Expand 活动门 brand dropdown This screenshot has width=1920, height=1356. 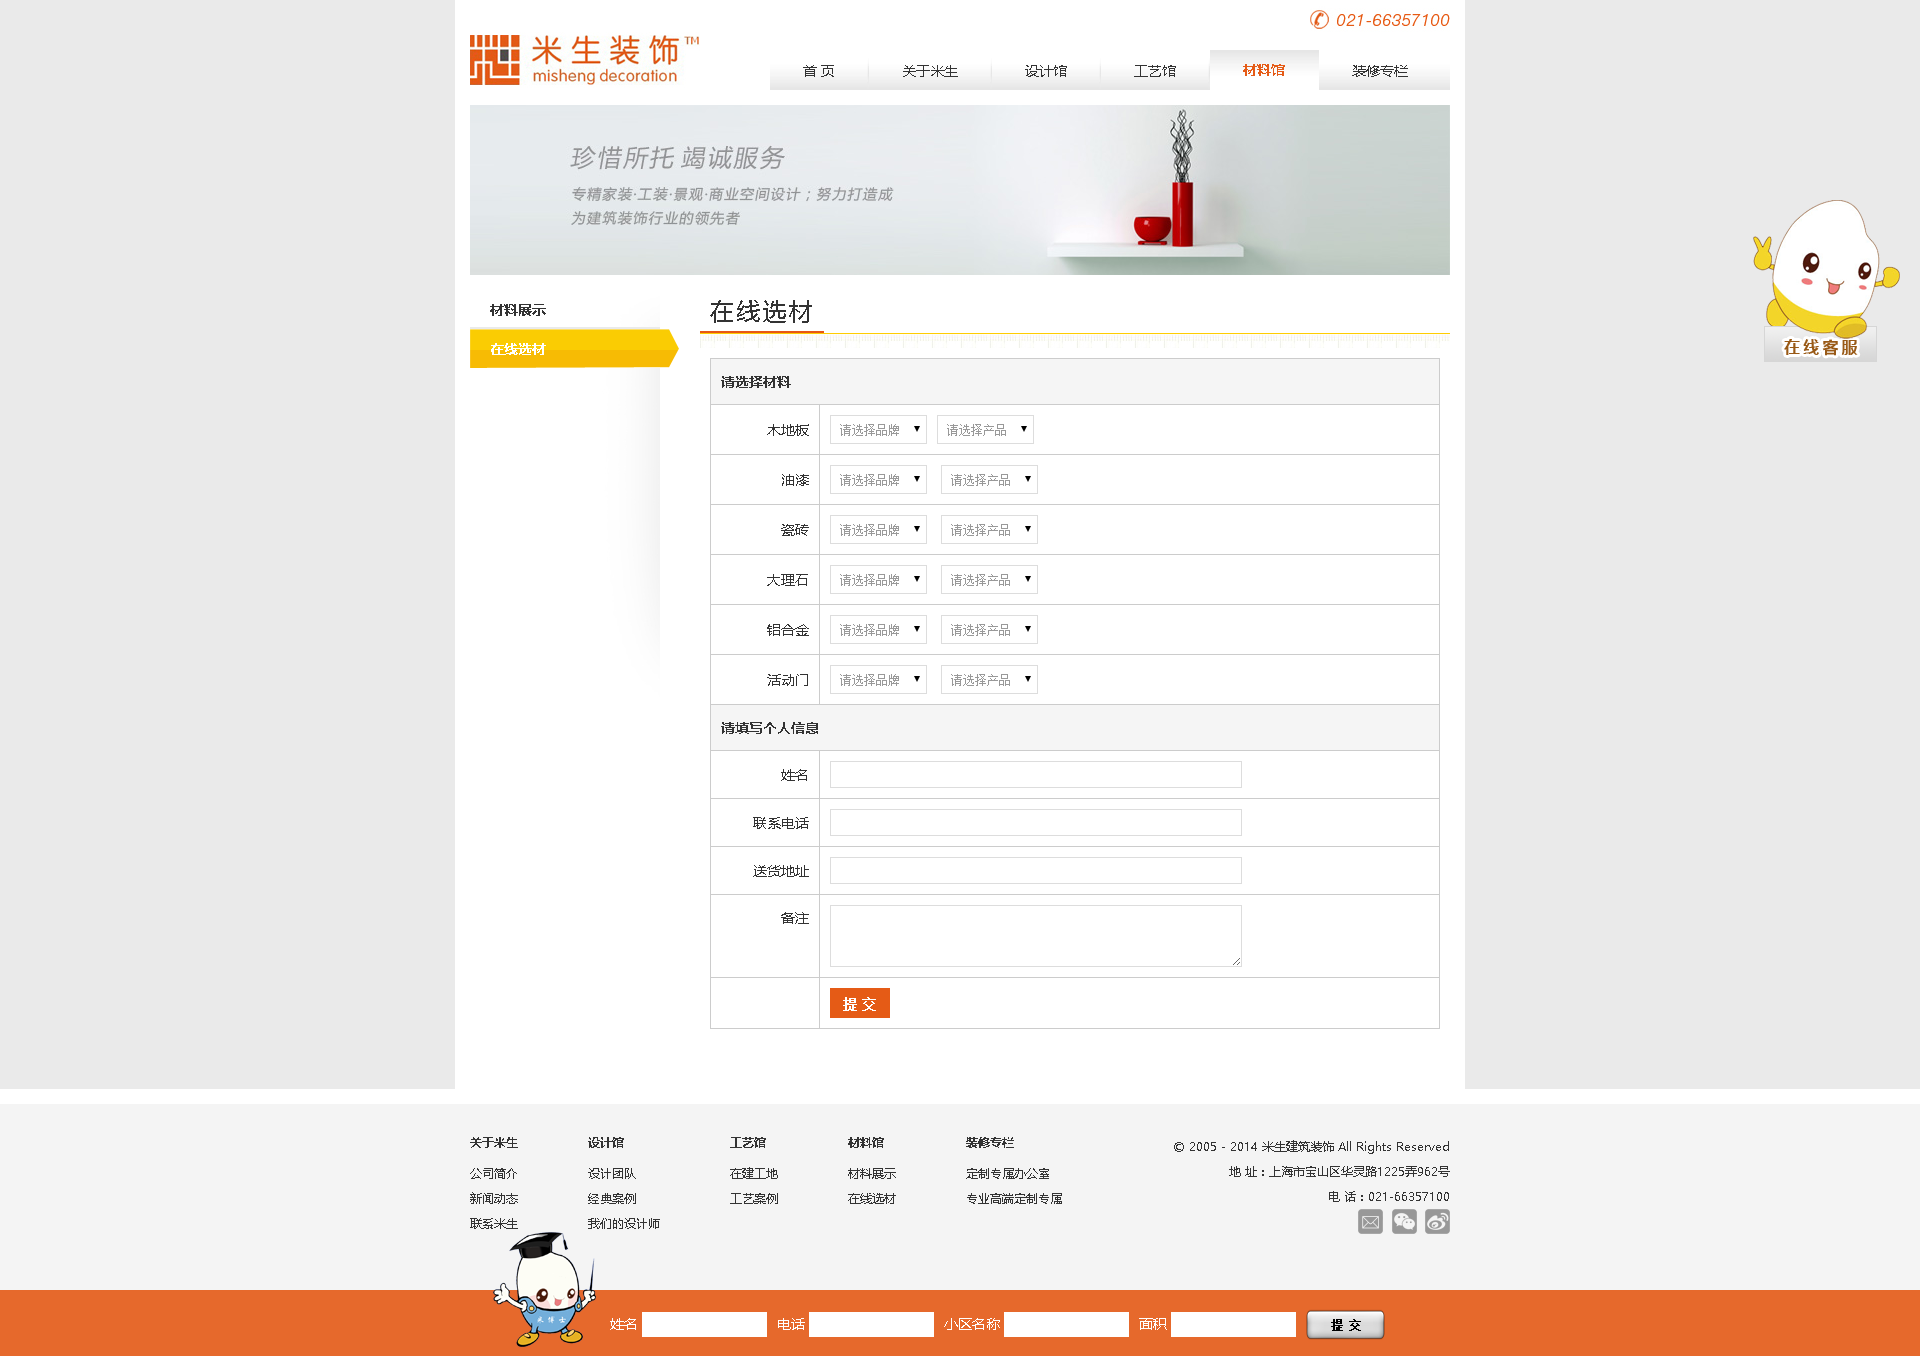click(878, 680)
